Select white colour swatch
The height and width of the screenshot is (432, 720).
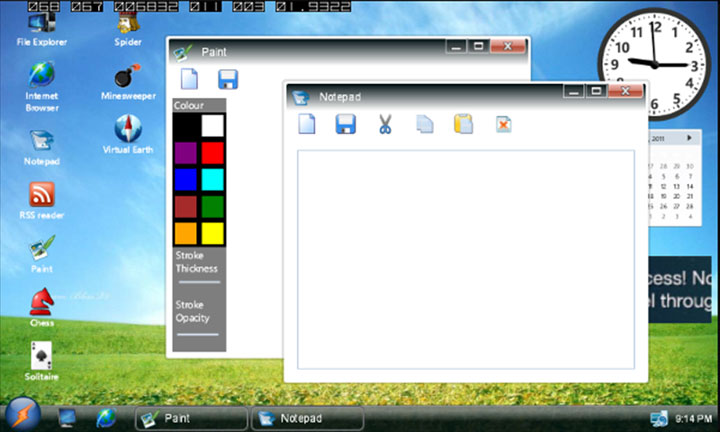213,126
